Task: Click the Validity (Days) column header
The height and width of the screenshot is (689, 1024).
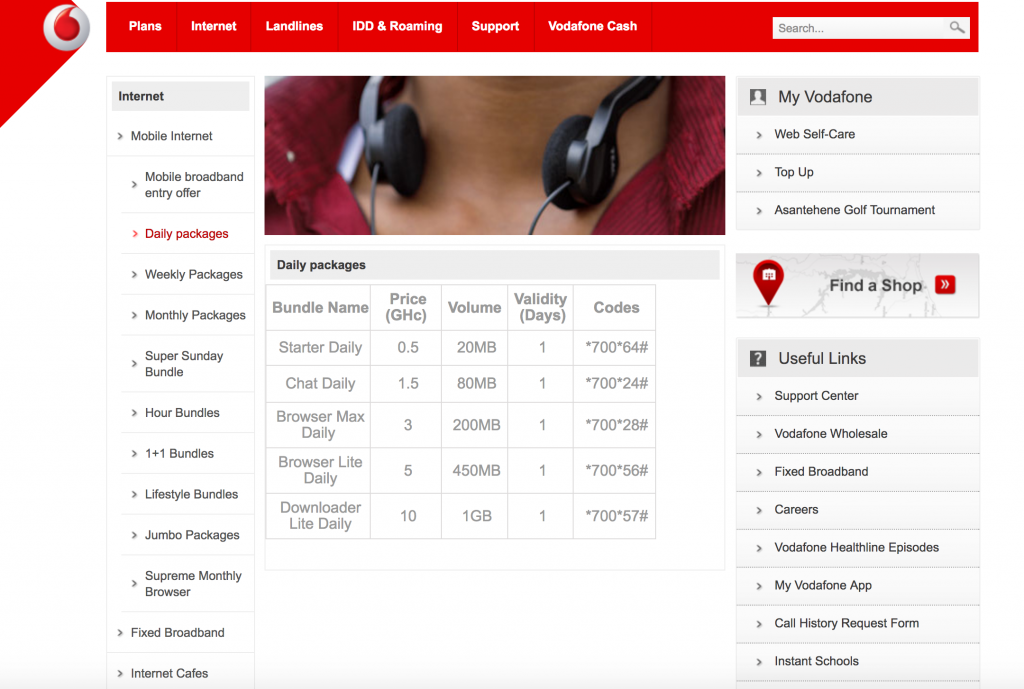Action: 541,307
